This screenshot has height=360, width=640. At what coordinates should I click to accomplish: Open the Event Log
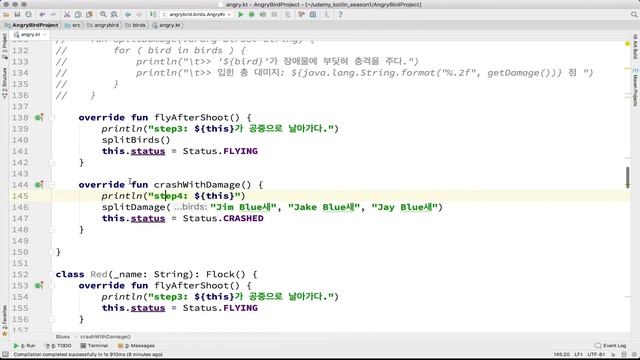(611, 346)
